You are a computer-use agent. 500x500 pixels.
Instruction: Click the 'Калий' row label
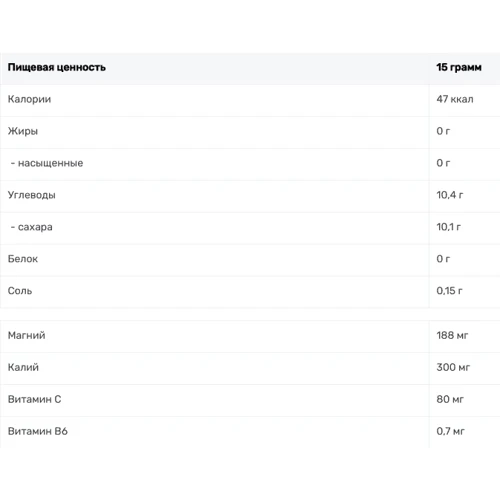(x=23, y=367)
